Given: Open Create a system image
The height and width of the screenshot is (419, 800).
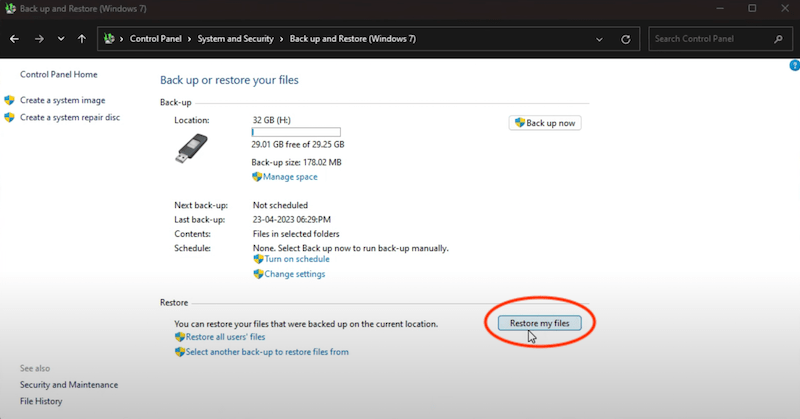Looking at the screenshot, I should (62, 101).
